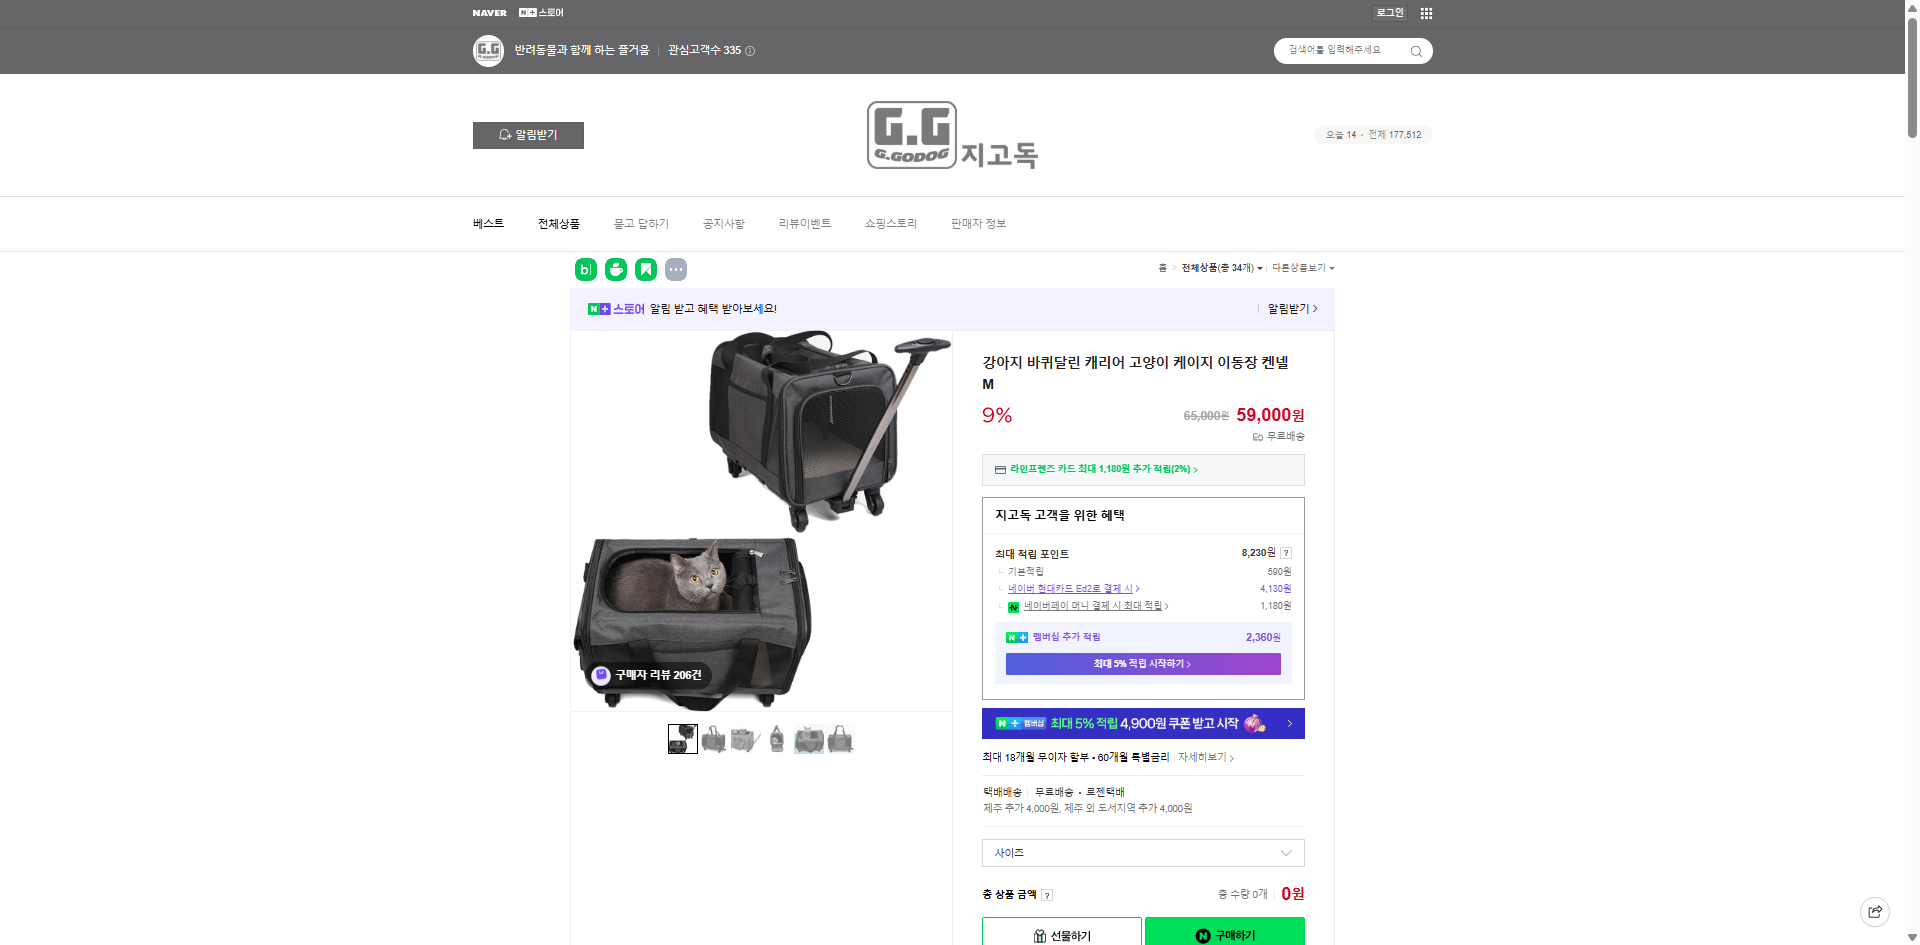Expand the 다른상품보기 dropdown

tap(1303, 268)
